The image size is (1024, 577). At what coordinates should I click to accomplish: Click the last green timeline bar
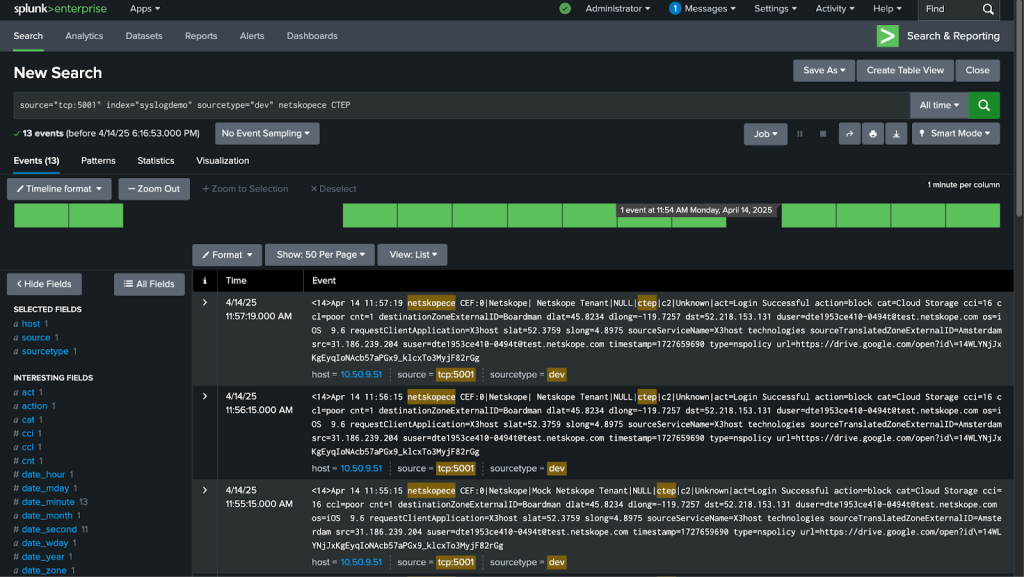point(973,215)
